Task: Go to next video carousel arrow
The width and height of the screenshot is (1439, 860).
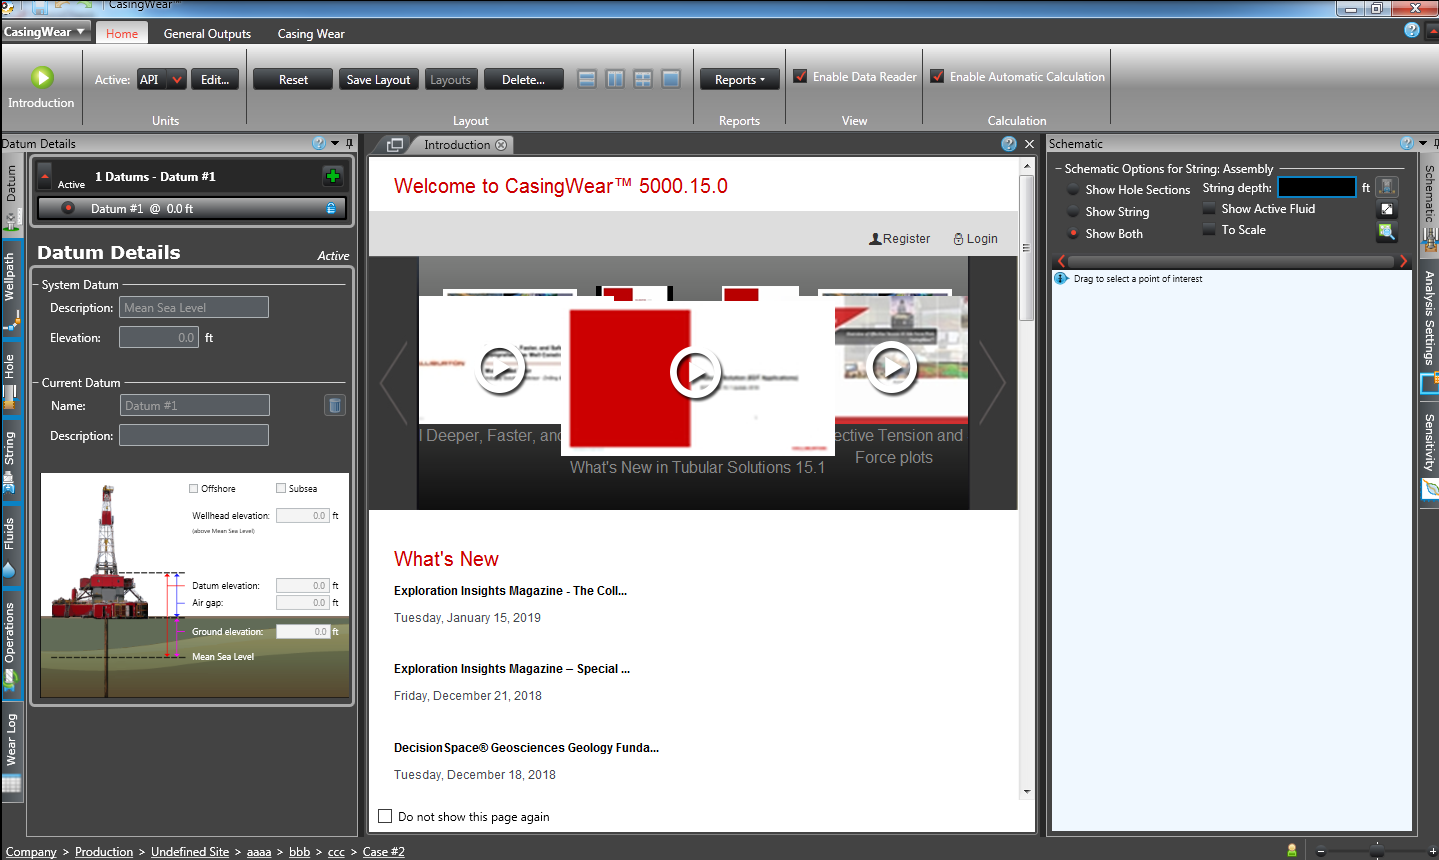Action: point(992,383)
